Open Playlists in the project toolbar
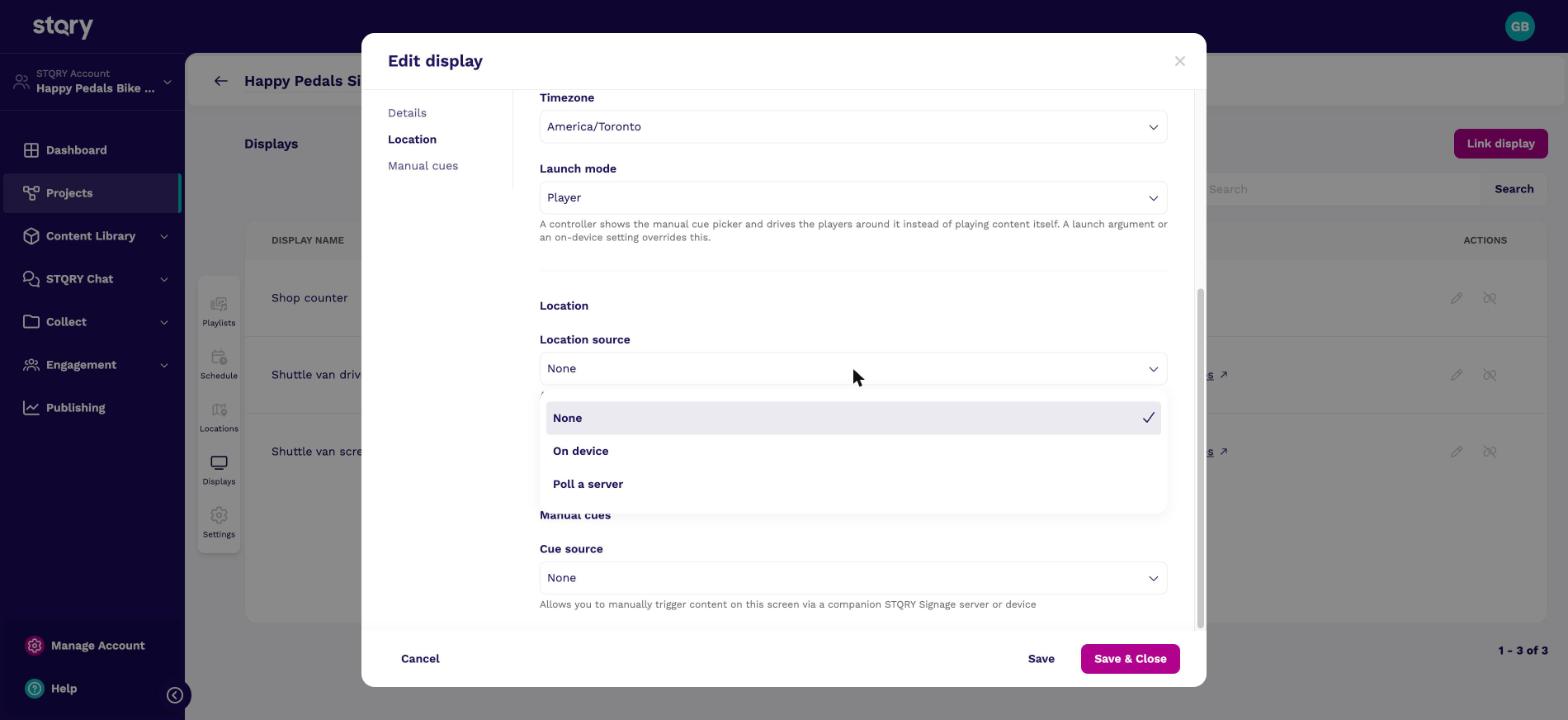The width and height of the screenshot is (1568, 720). 219,311
